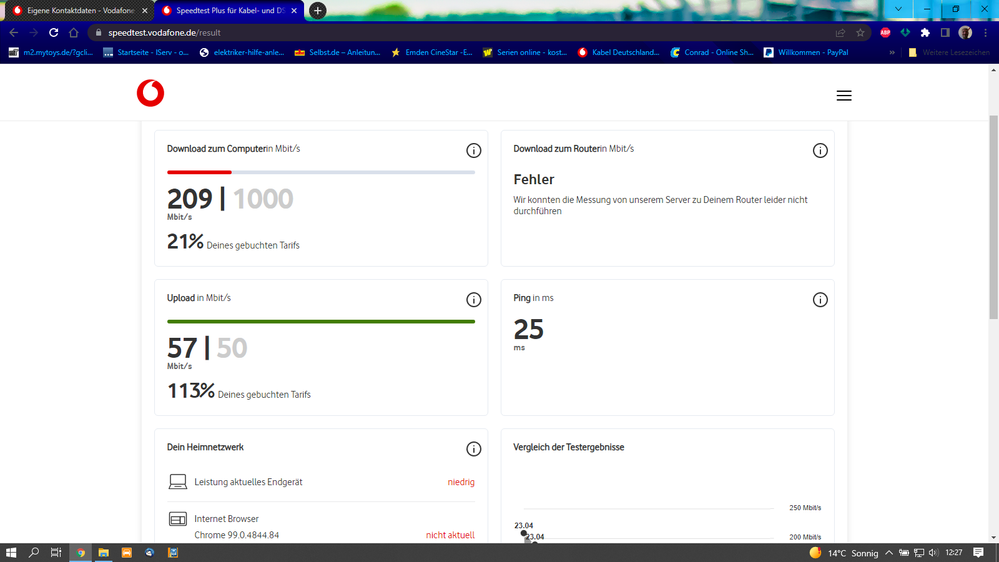Reload the speedtest page
The height and width of the screenshot is (562, 999).
pyautogui.click(x=54, y=32)
